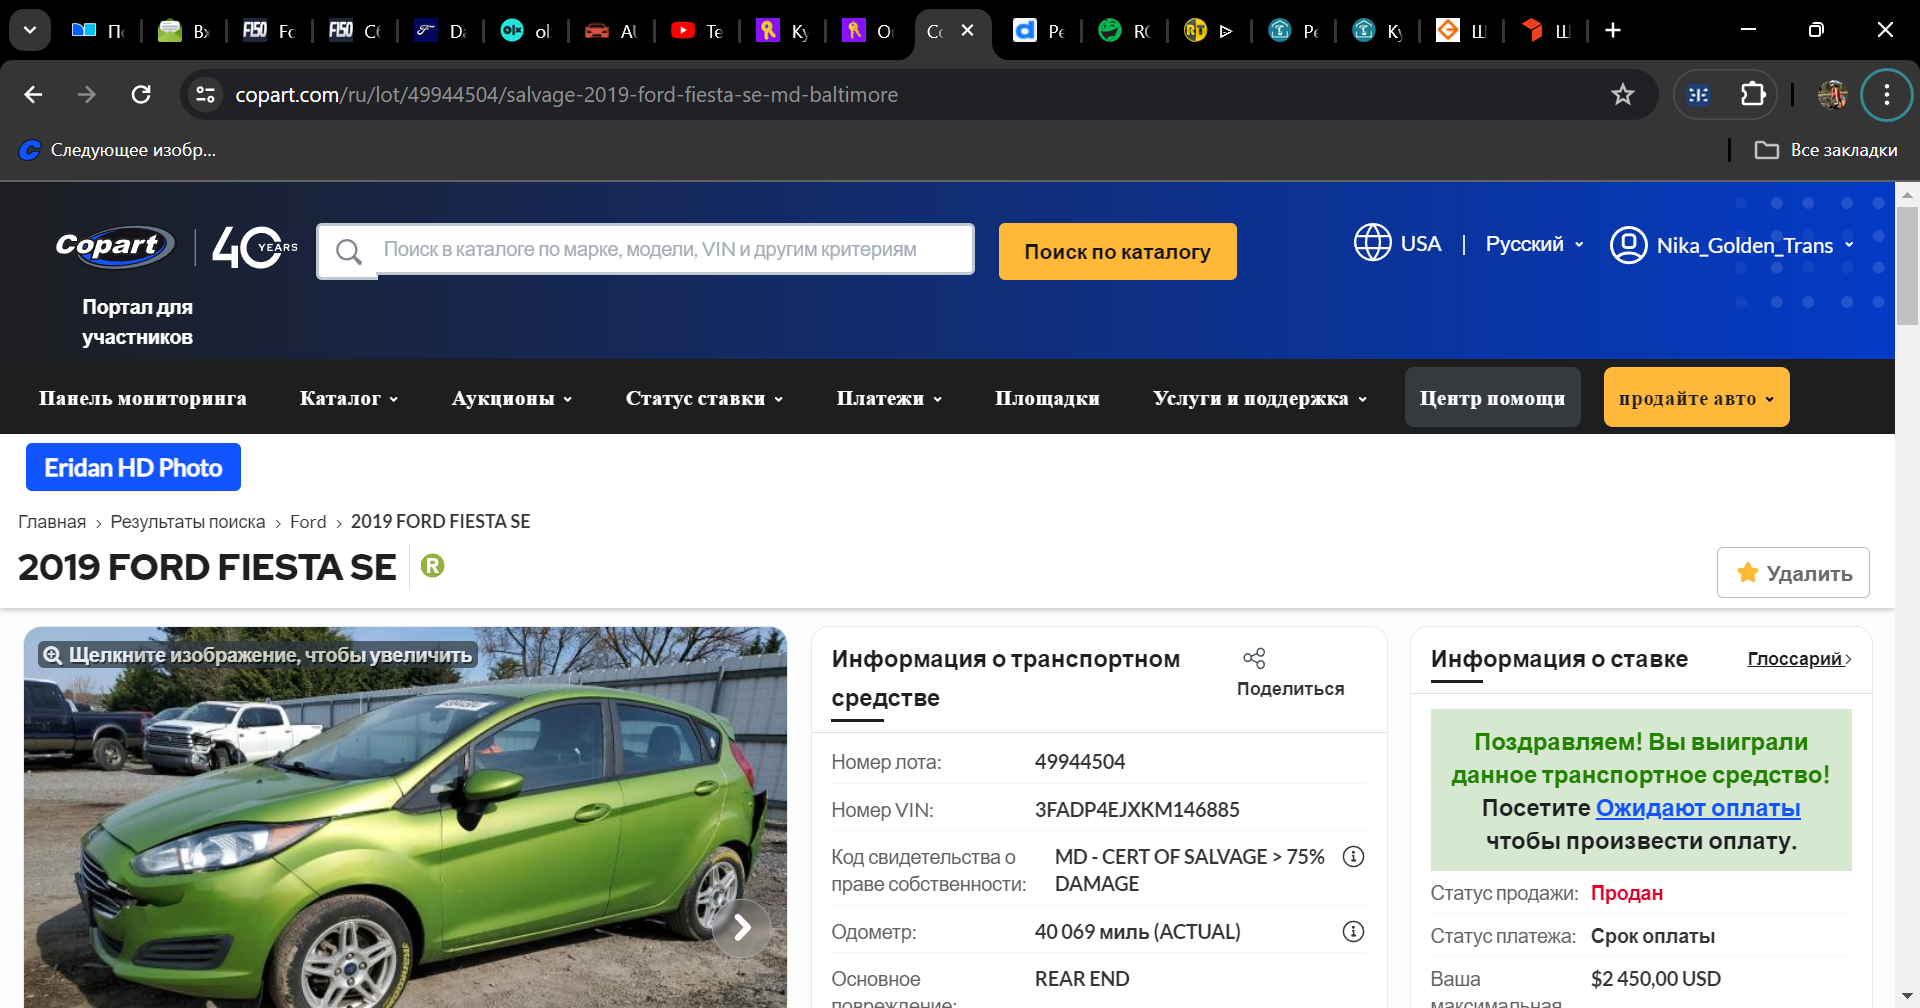Open Следующее изобр... bookmark
This screenshot has width=1920, height=1008.
click(x=117, y=150)
